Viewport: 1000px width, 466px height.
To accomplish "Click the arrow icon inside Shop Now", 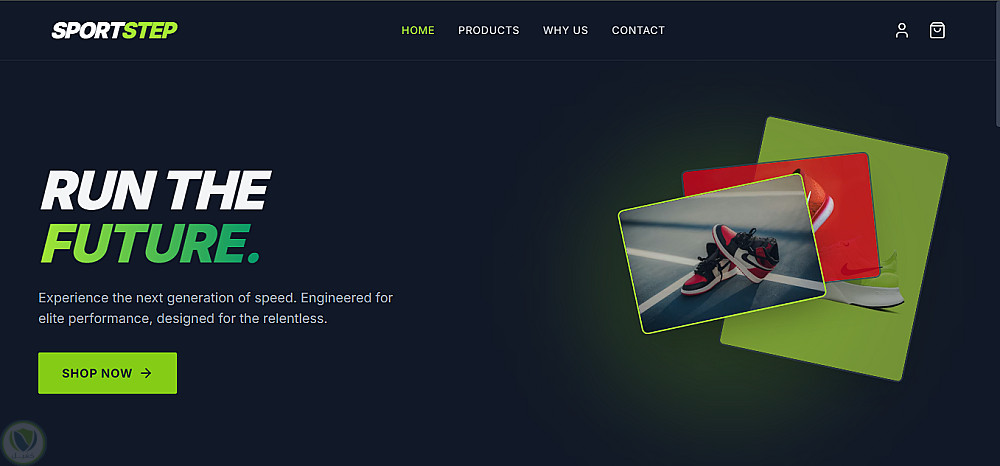I will coord(146,374).
